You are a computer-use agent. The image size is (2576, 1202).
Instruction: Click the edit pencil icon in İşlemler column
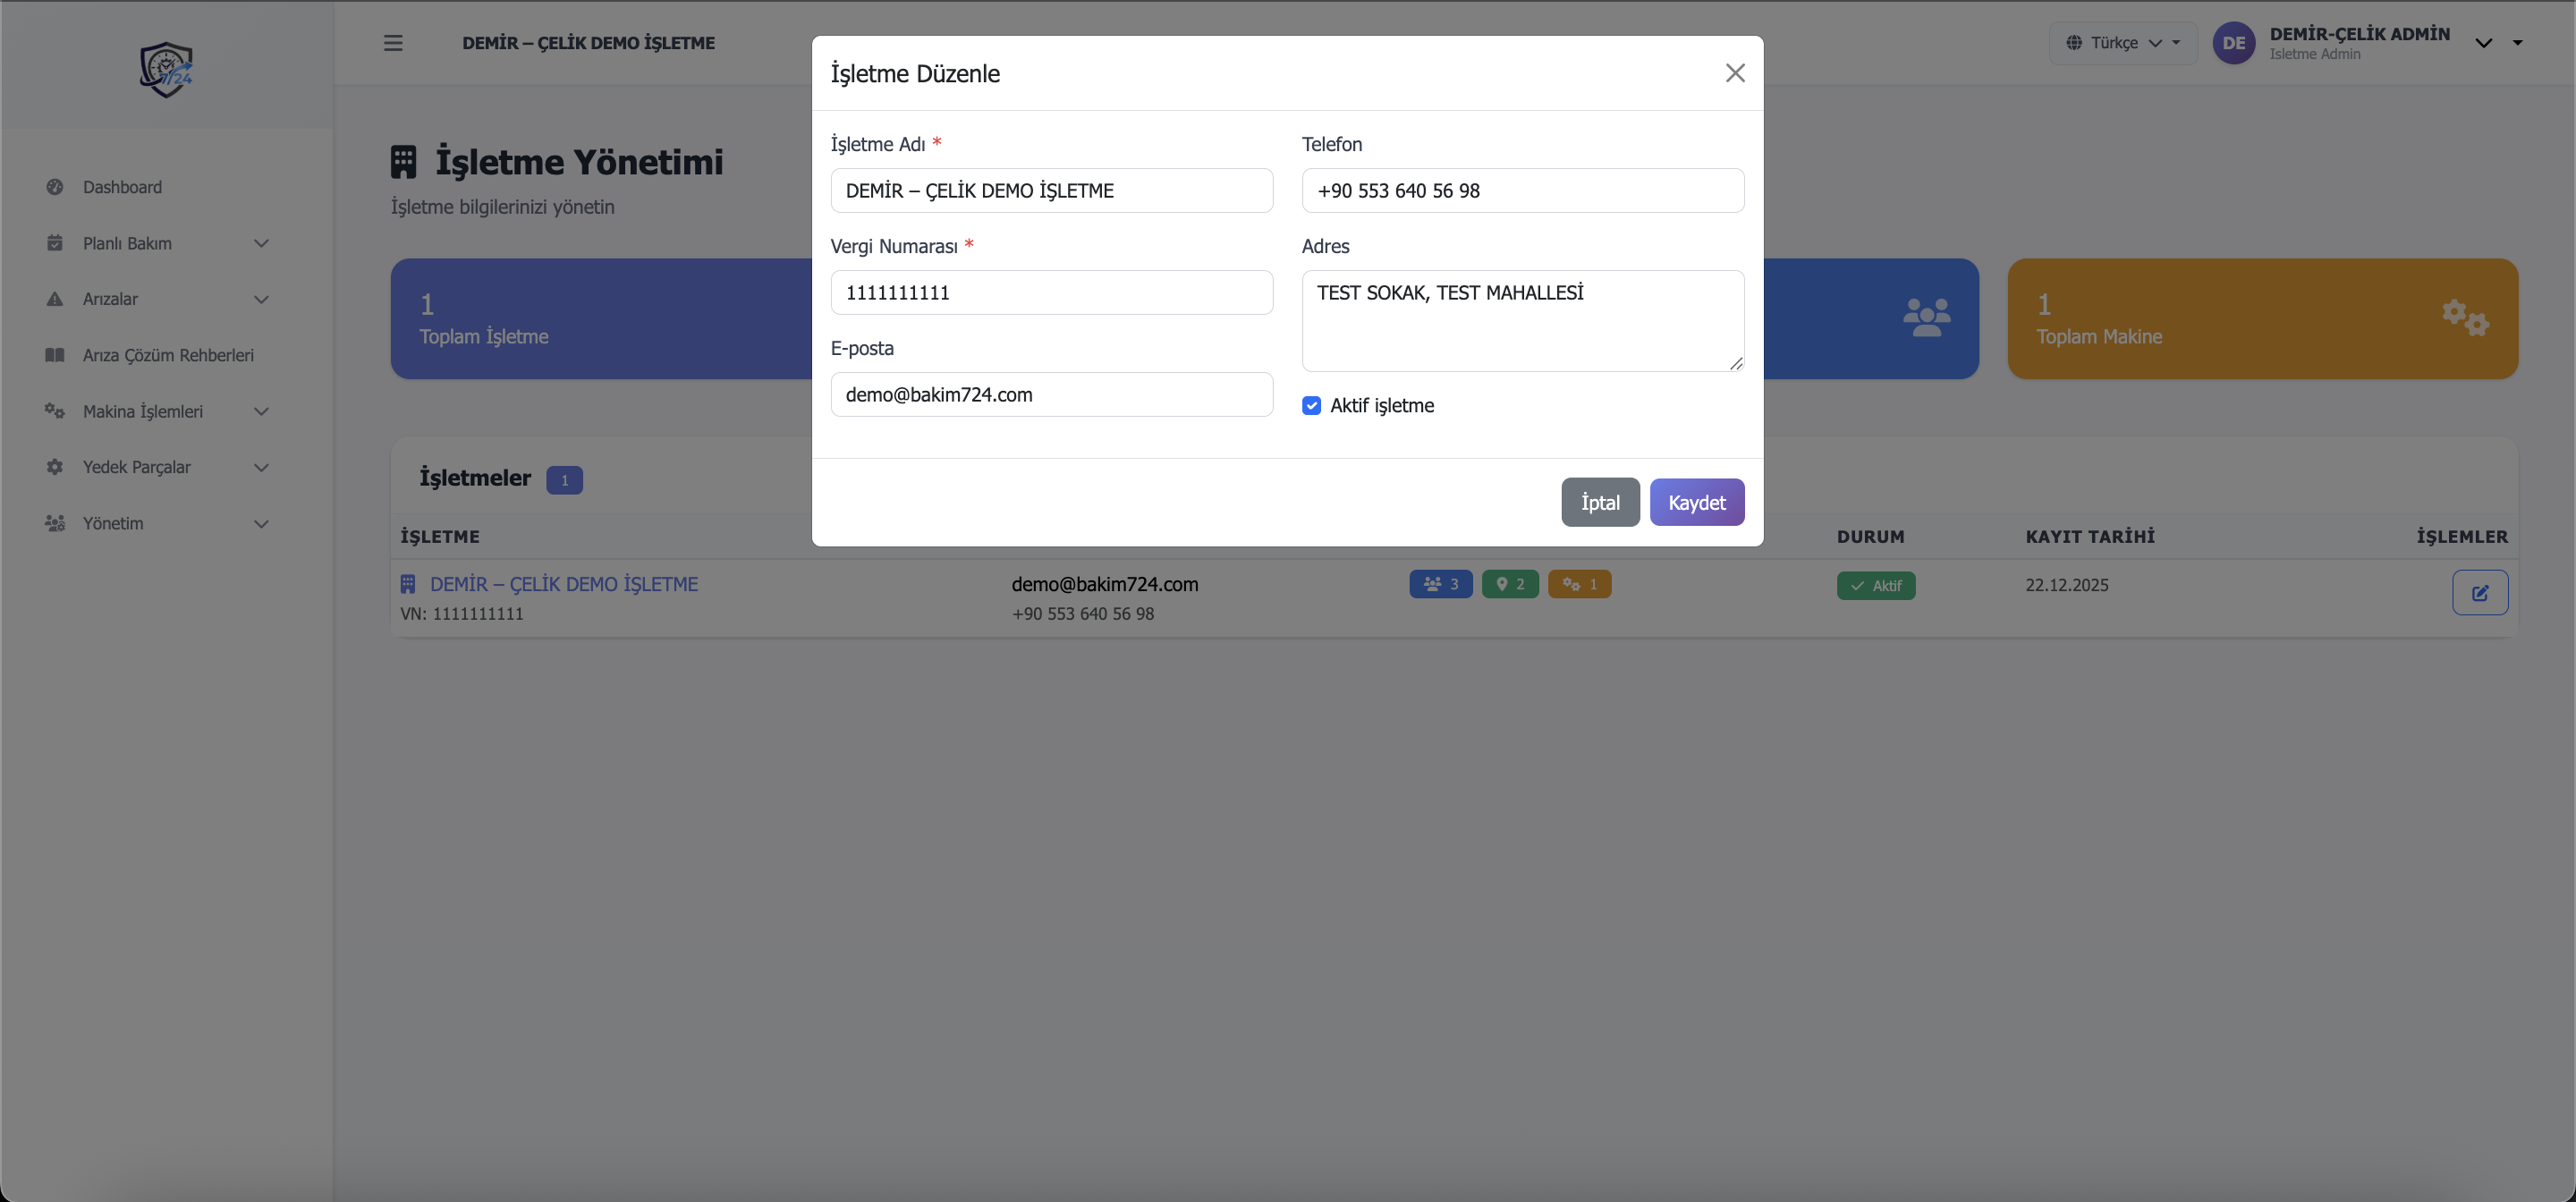[x=2479, y=592]
